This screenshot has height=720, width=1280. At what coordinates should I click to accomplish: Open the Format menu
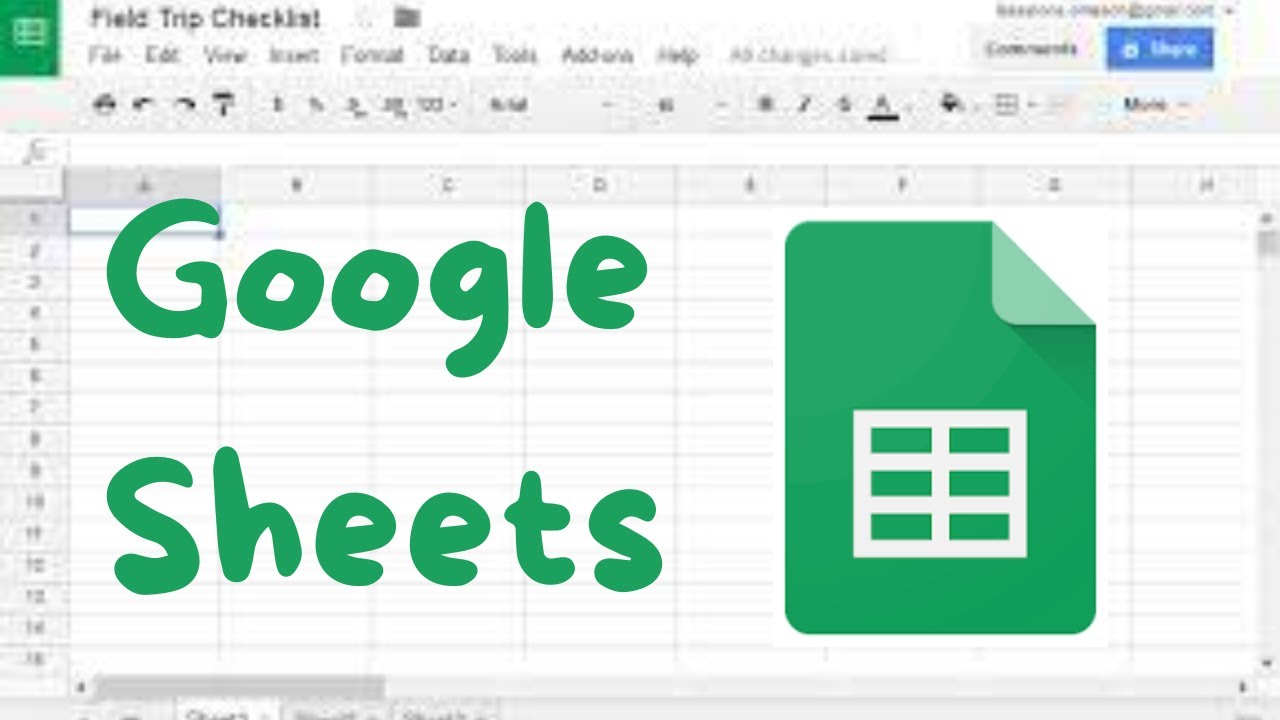click(x=372, y=55)
